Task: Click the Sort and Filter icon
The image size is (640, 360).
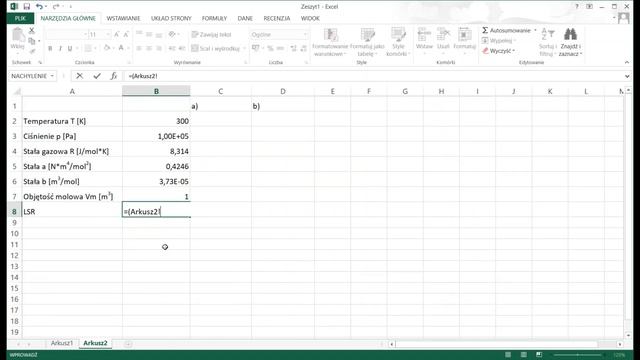Action: click(x=547, y=34)
